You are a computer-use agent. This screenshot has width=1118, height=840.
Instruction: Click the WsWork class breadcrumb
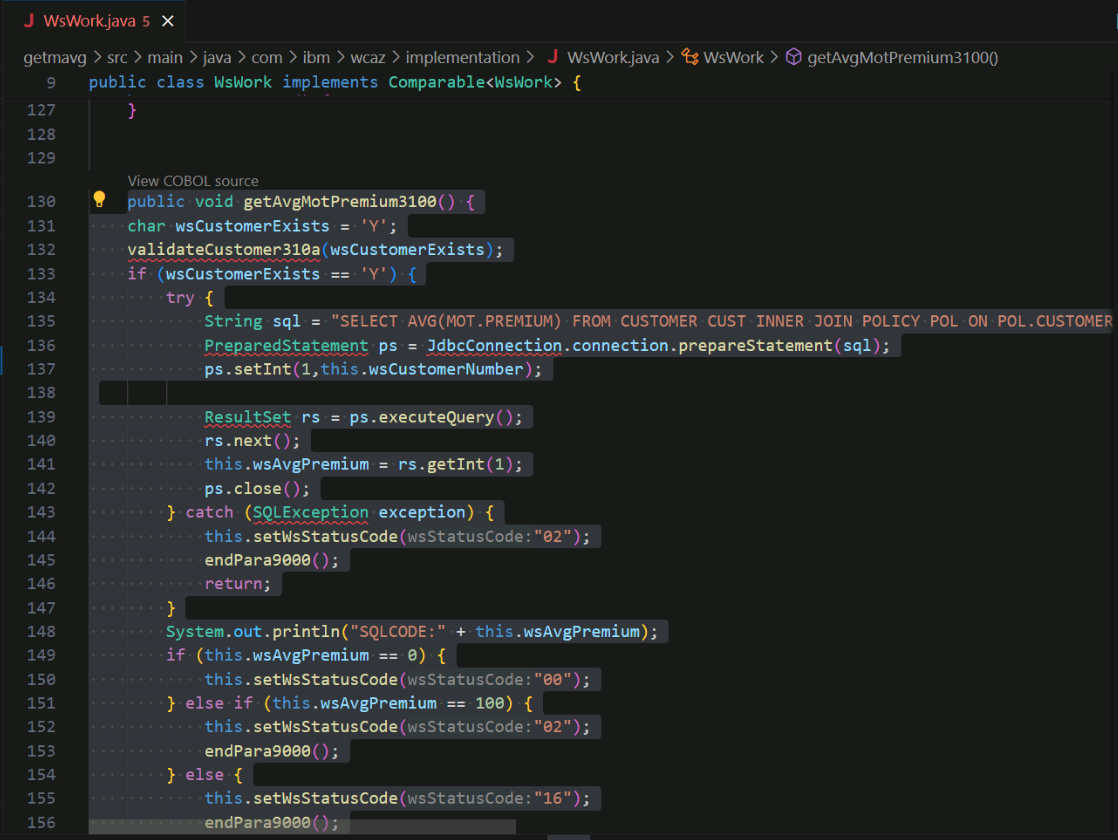[x=733, y=58]
